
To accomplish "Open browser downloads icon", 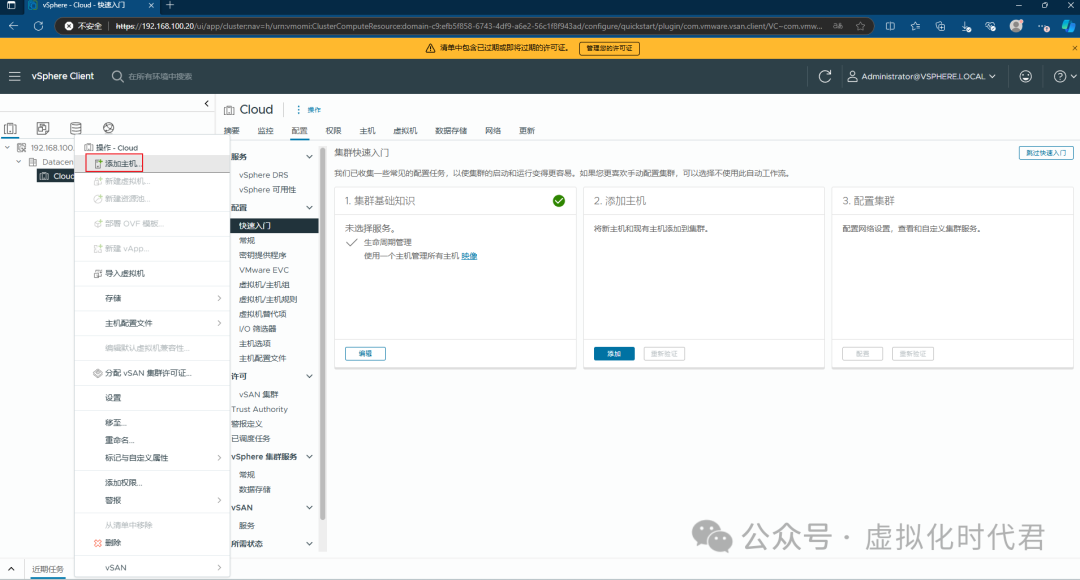I will pyautogui.click(x=966, y=26).
